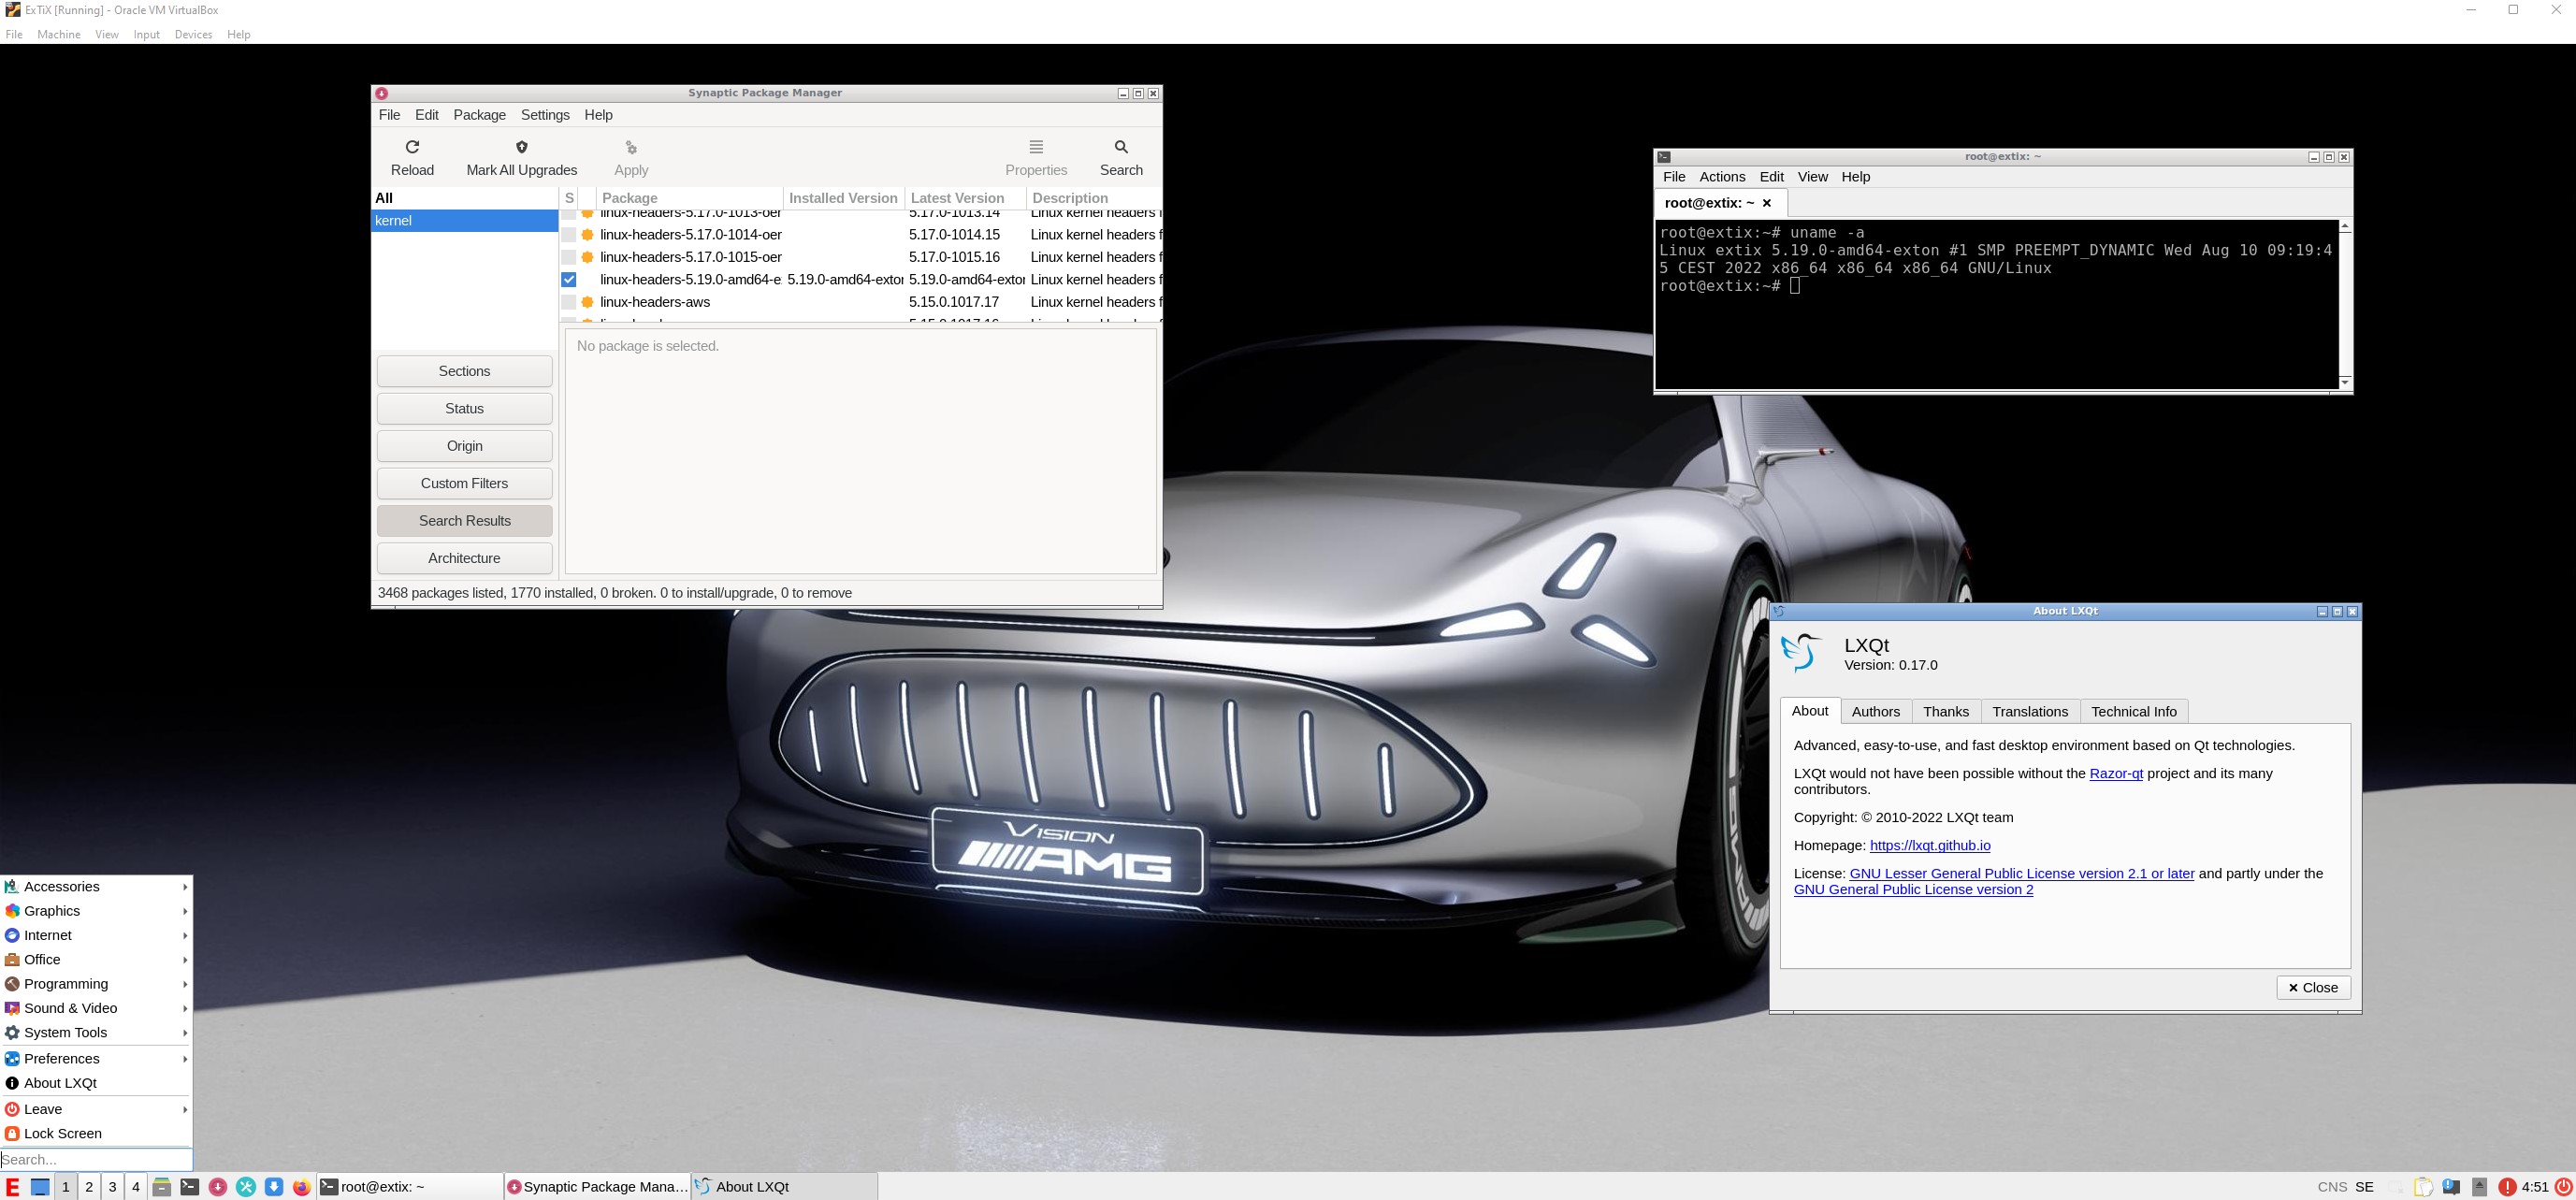Image resolution: width=2576 pixels, height=1200 pixels.
Task: Toggle the linux-headers-5.19.0-amd64-exton checkbox
Action: (569, 280)
